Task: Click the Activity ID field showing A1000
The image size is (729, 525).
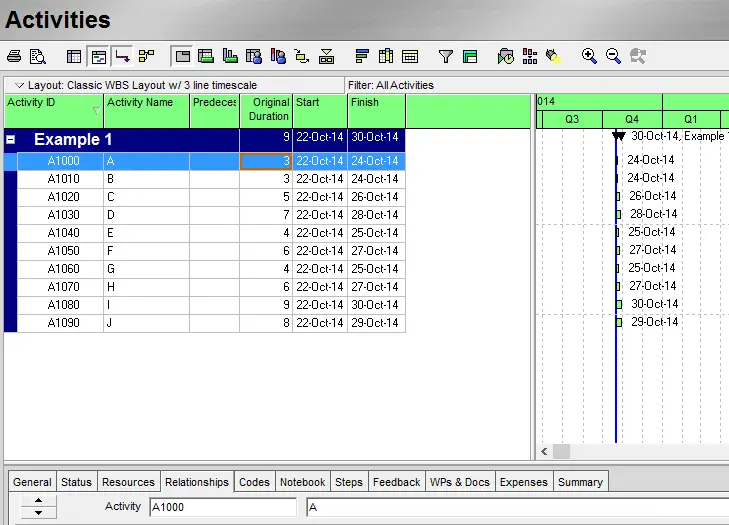Action: [223, 507]
